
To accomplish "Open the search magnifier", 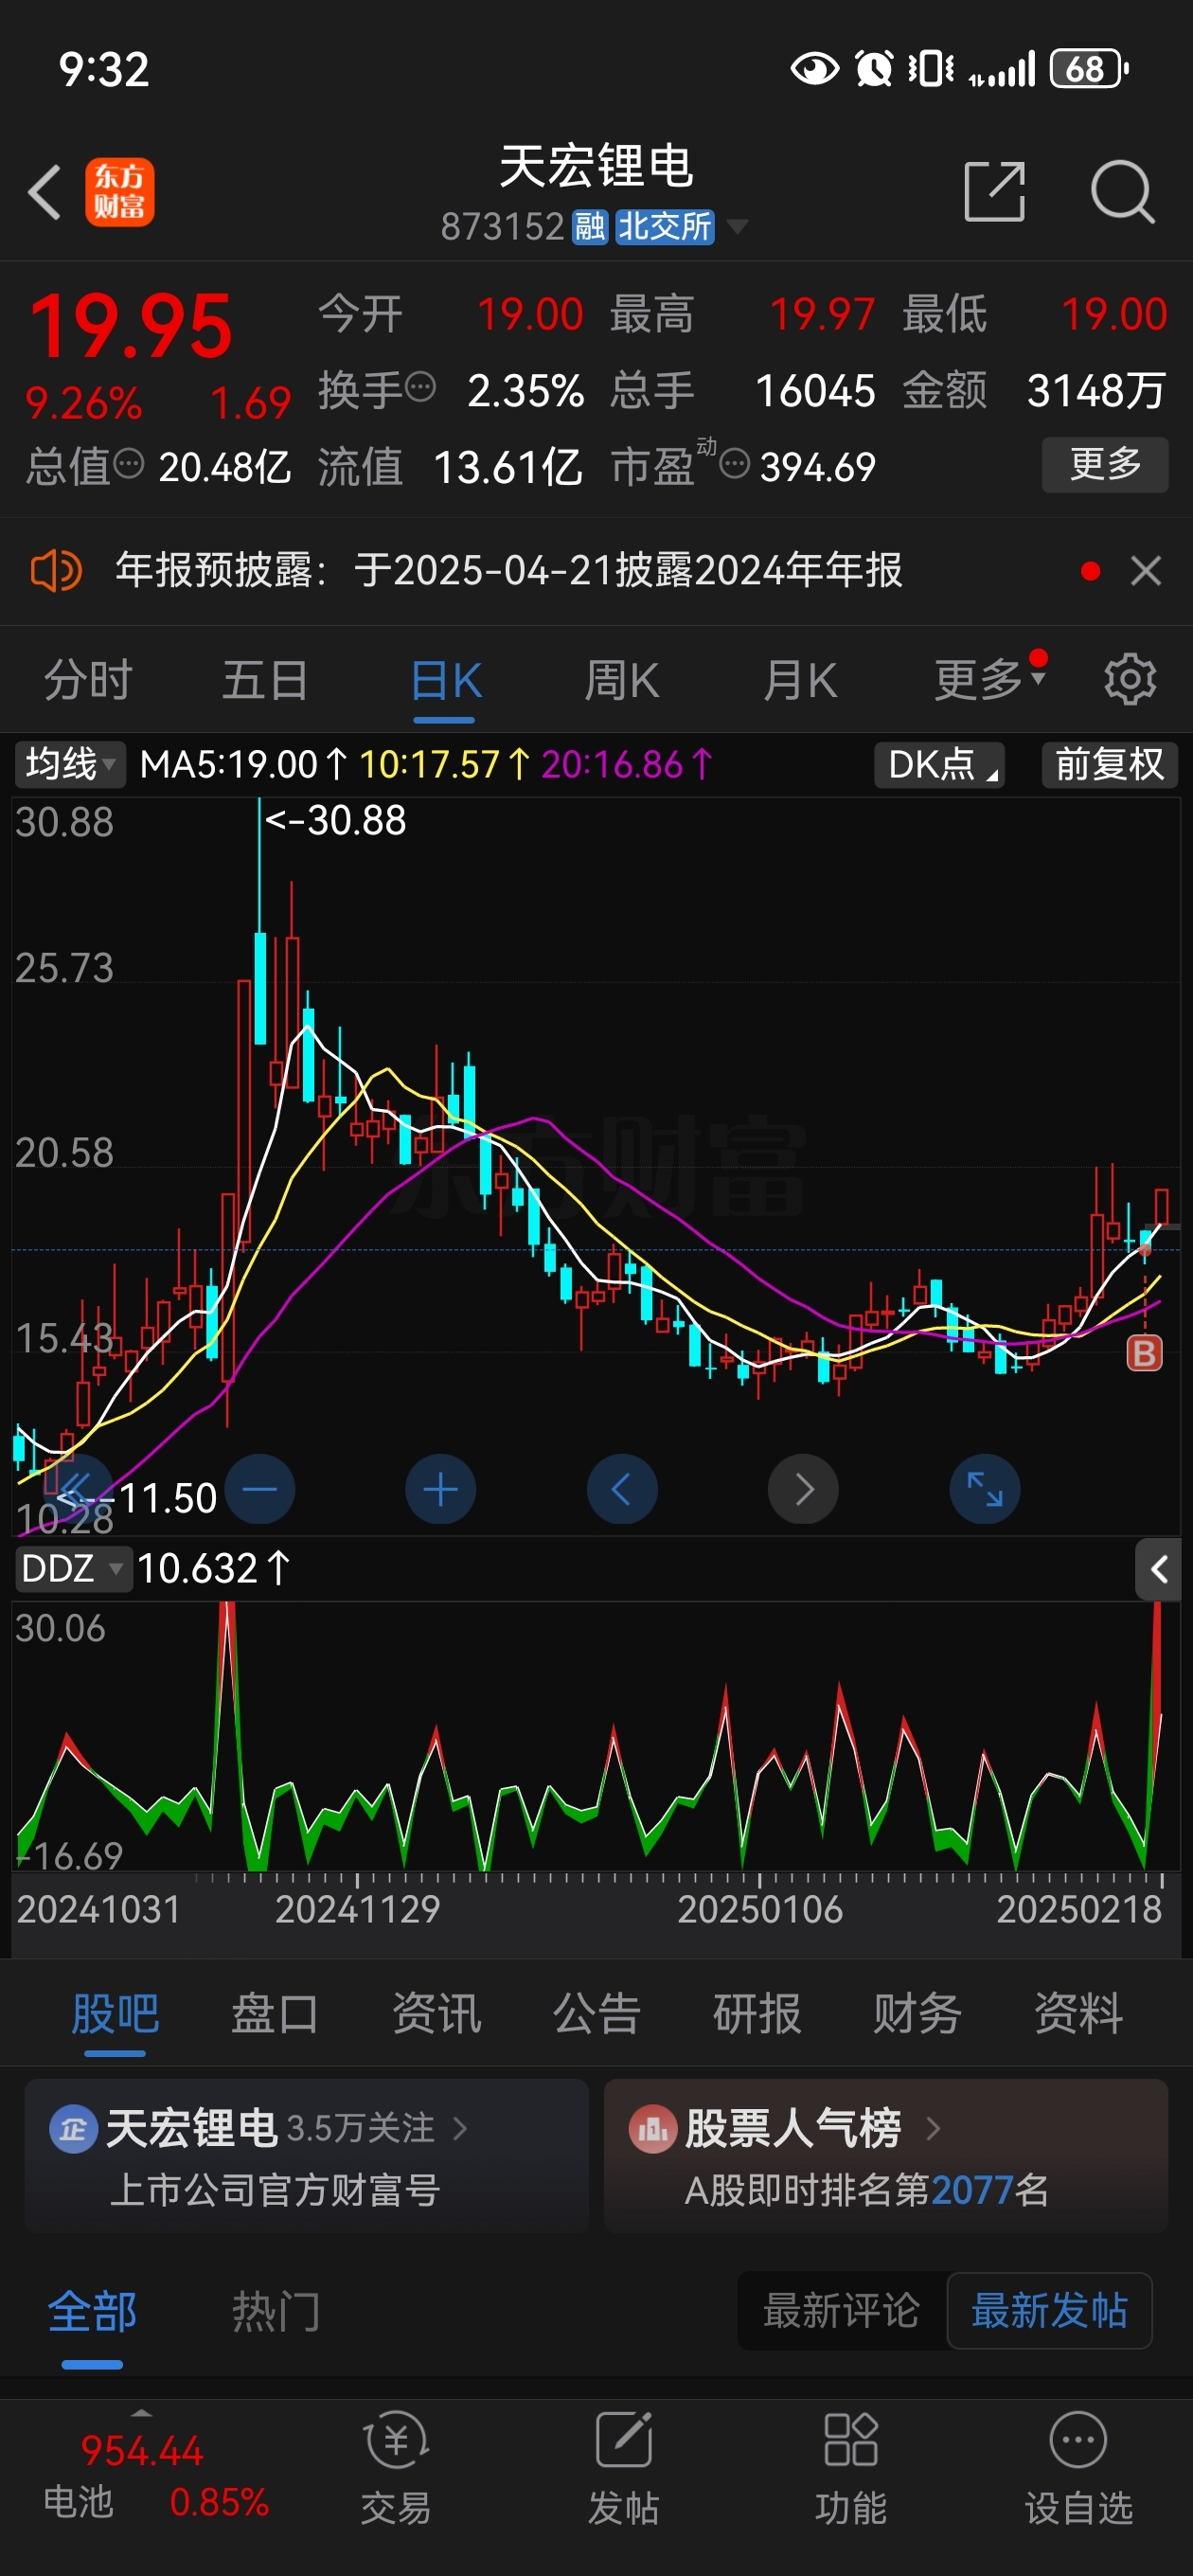I will pos(1122,190).
